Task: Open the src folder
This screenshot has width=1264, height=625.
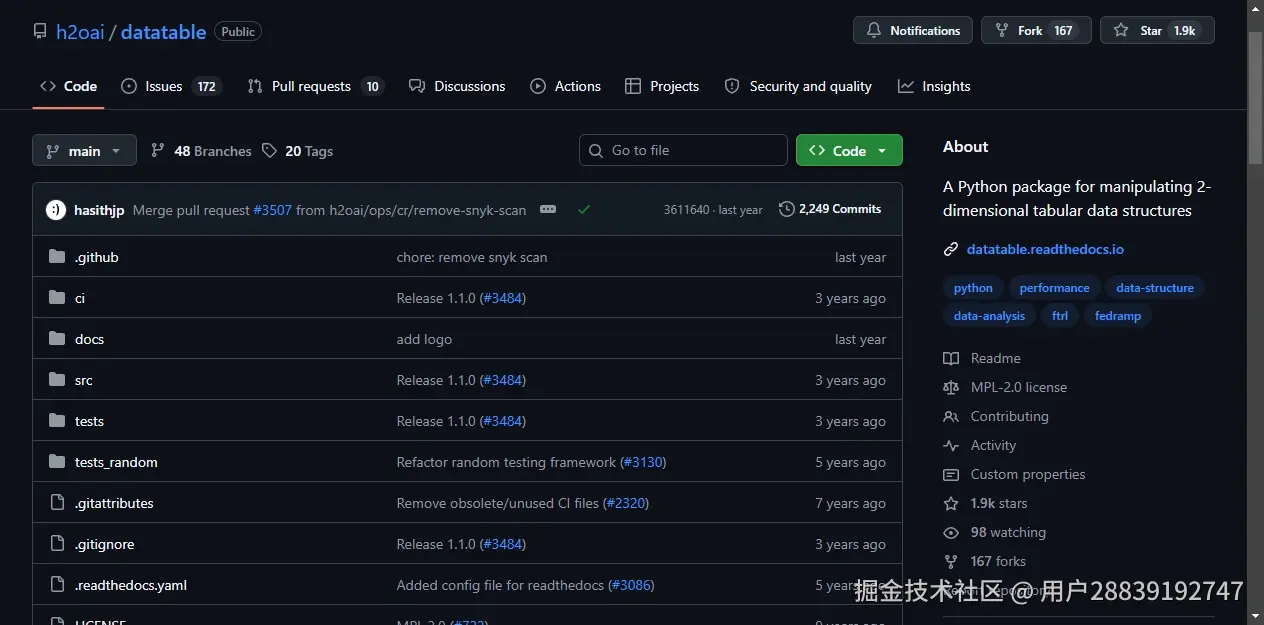Action: tap(83, 380)
